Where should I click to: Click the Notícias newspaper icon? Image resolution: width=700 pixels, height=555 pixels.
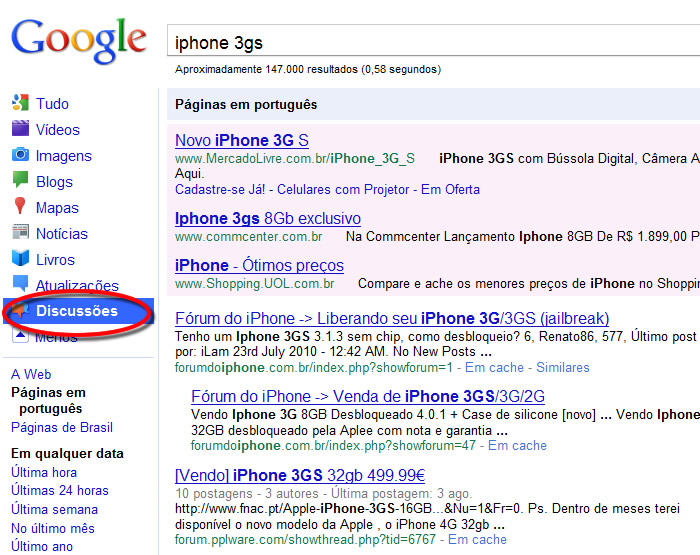[20, 233]
